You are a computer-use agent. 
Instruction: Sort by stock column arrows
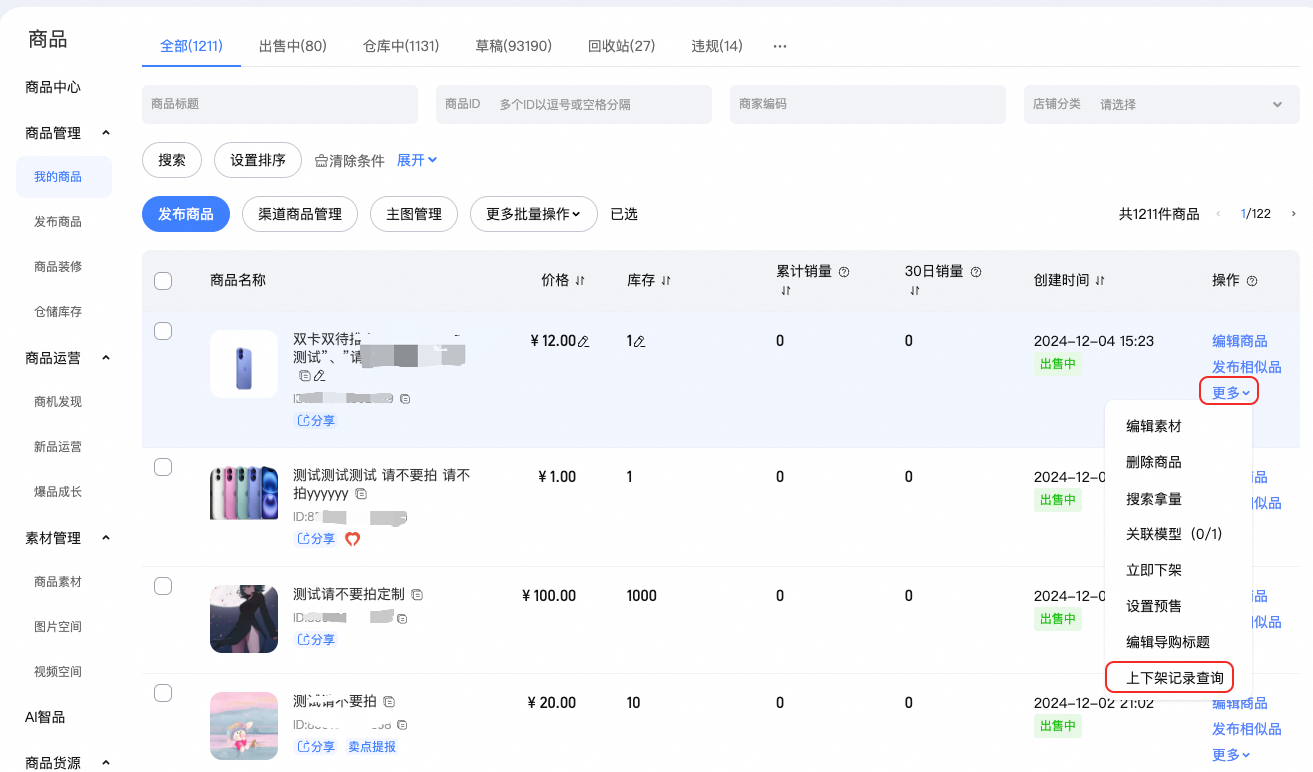666,281
